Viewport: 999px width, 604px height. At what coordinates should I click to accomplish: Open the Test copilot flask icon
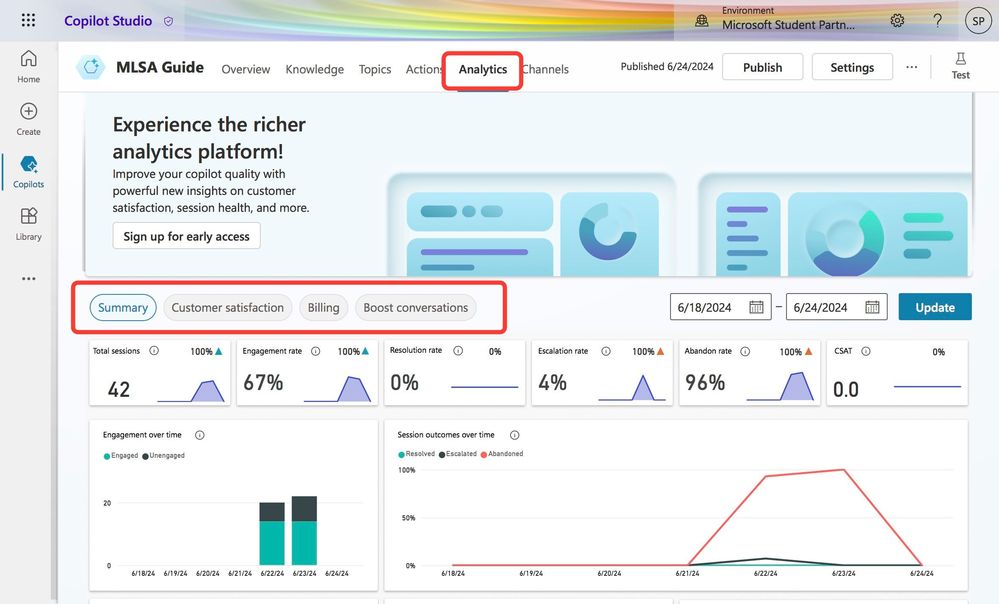960,59
